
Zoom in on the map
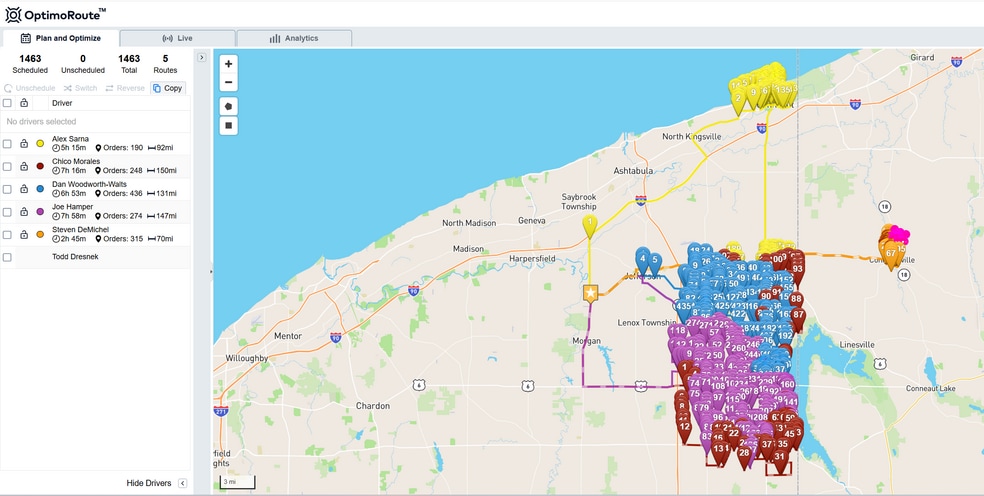(x=228, y=64)
